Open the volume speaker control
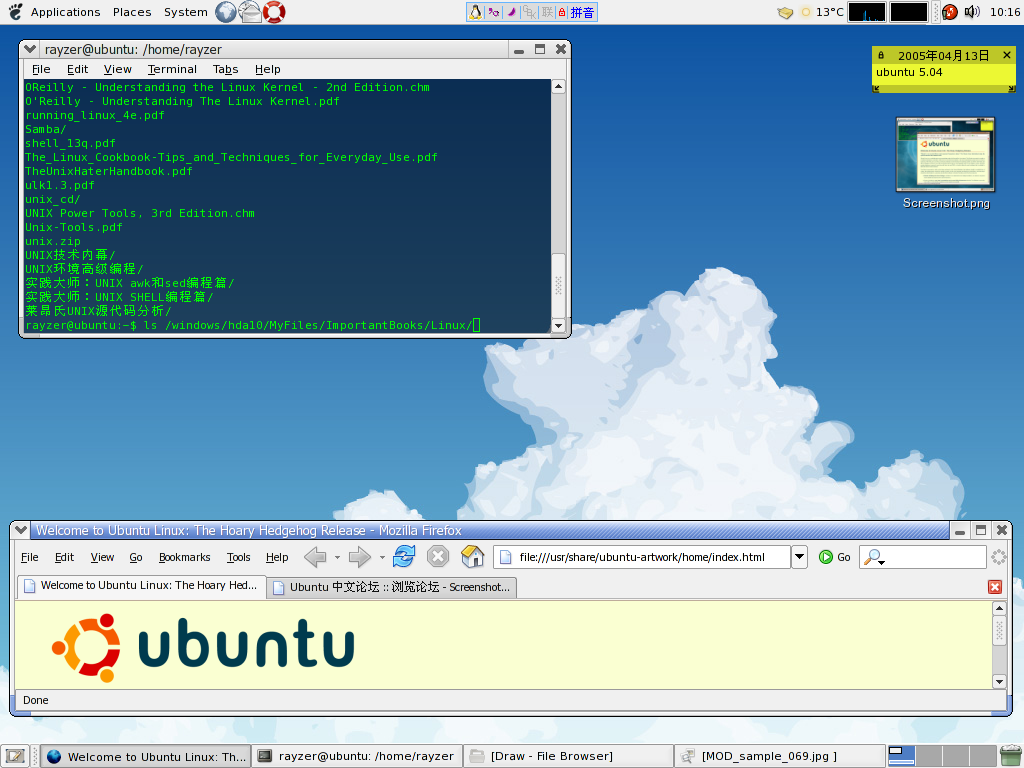 (x=972, y=12)
